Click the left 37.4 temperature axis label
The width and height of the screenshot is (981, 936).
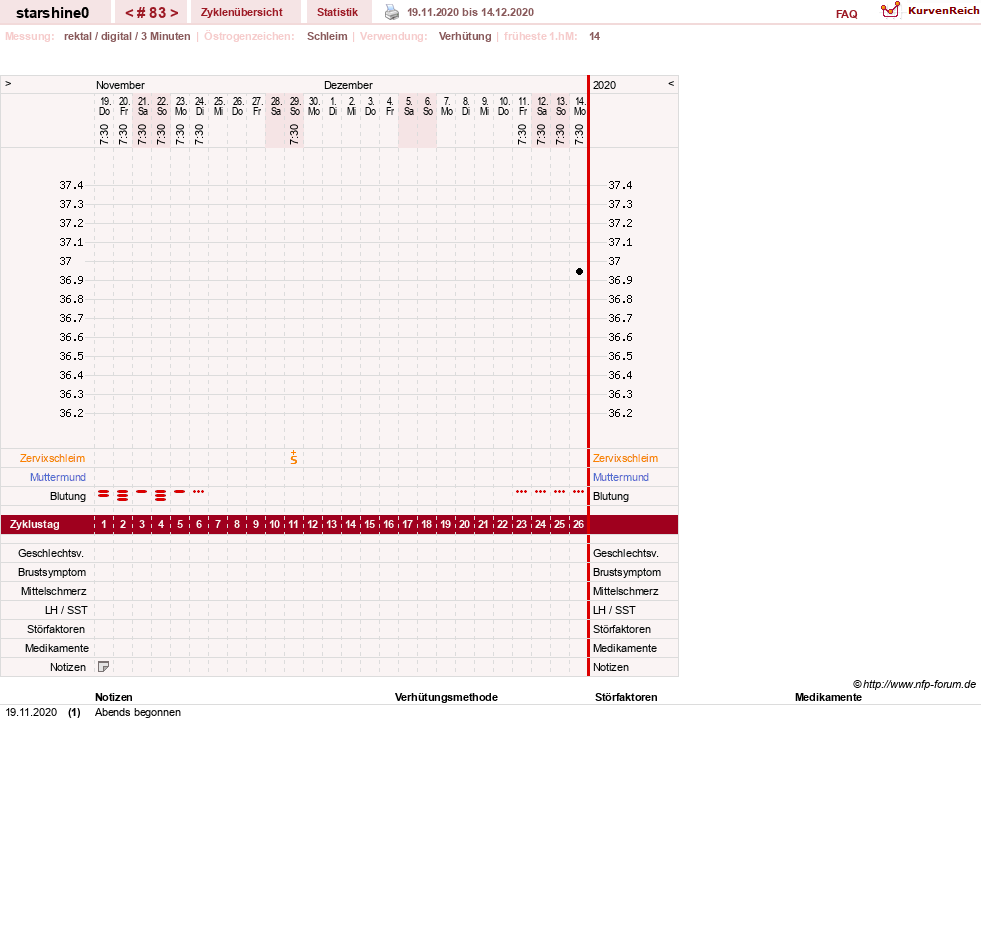(x=71, y=185)
